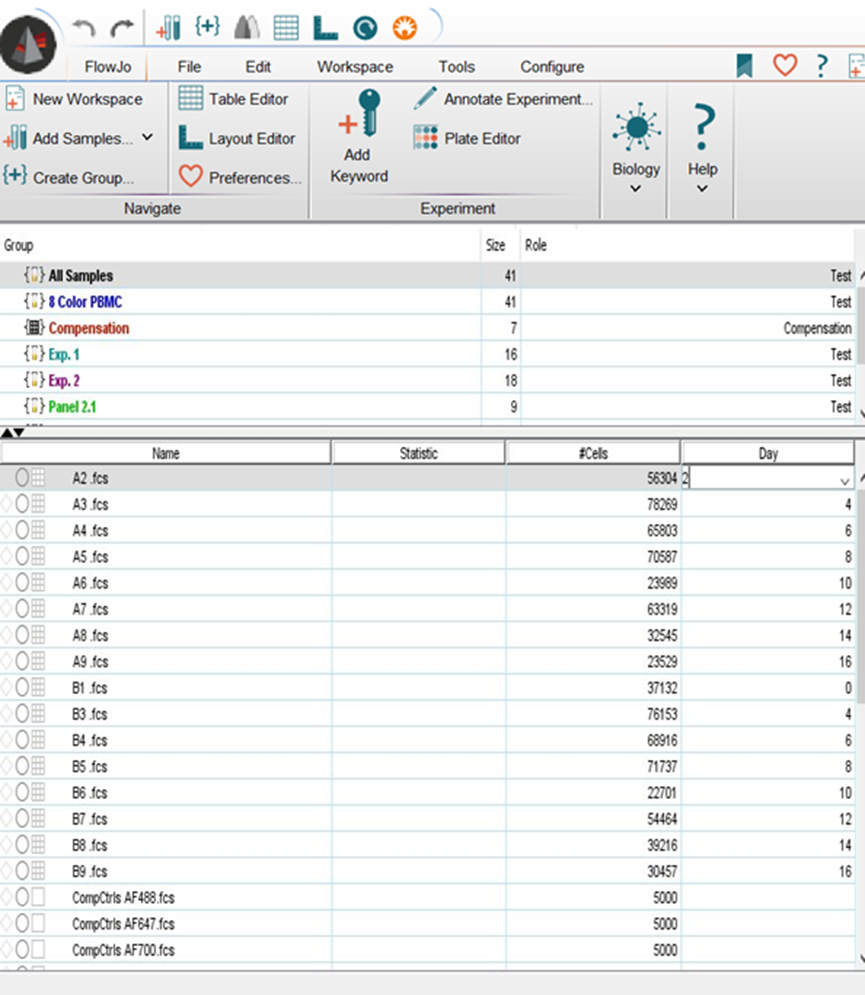Click the teal bookmark icon
The height and width of the screenshot is (995, 865).
[x=744, y=65]
